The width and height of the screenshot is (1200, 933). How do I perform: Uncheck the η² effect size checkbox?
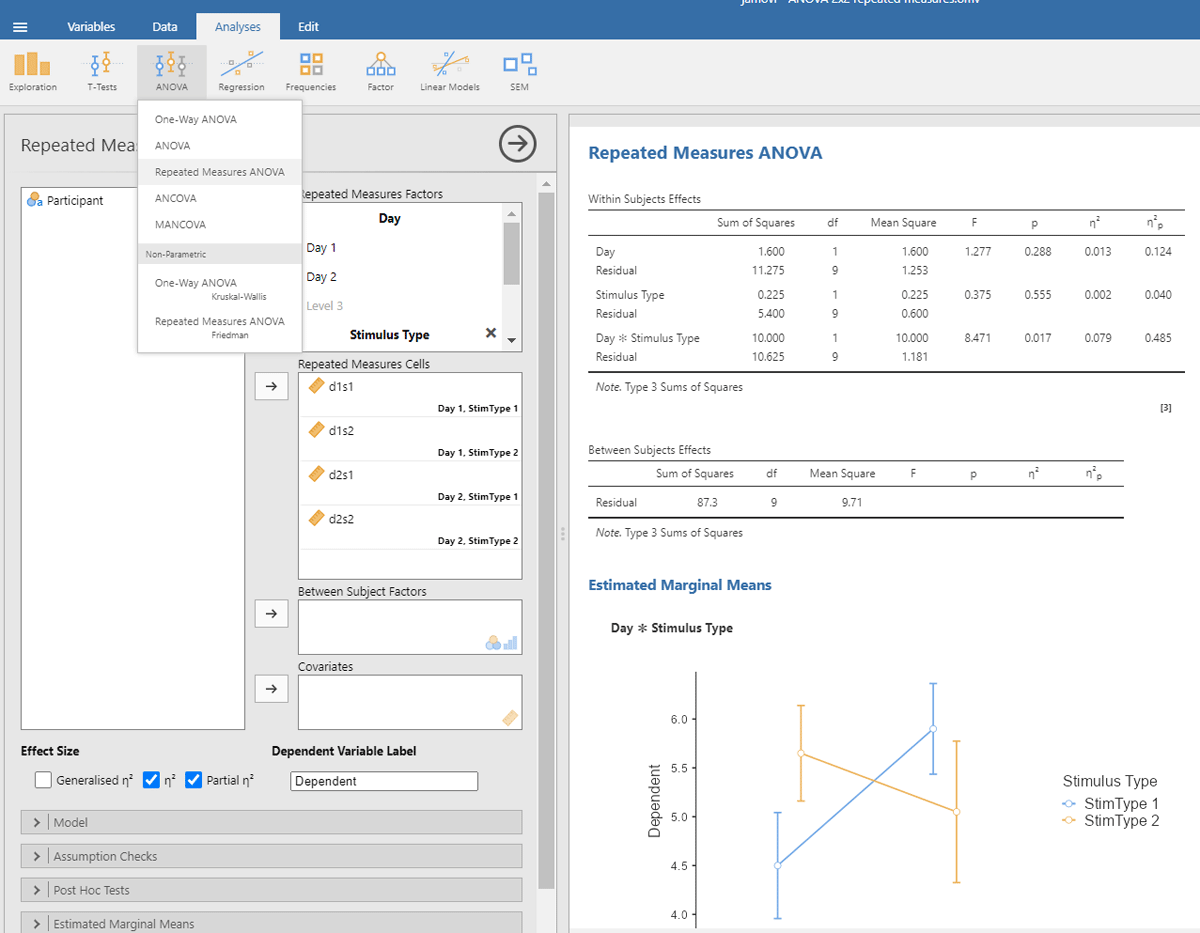[x=152, y=780]
